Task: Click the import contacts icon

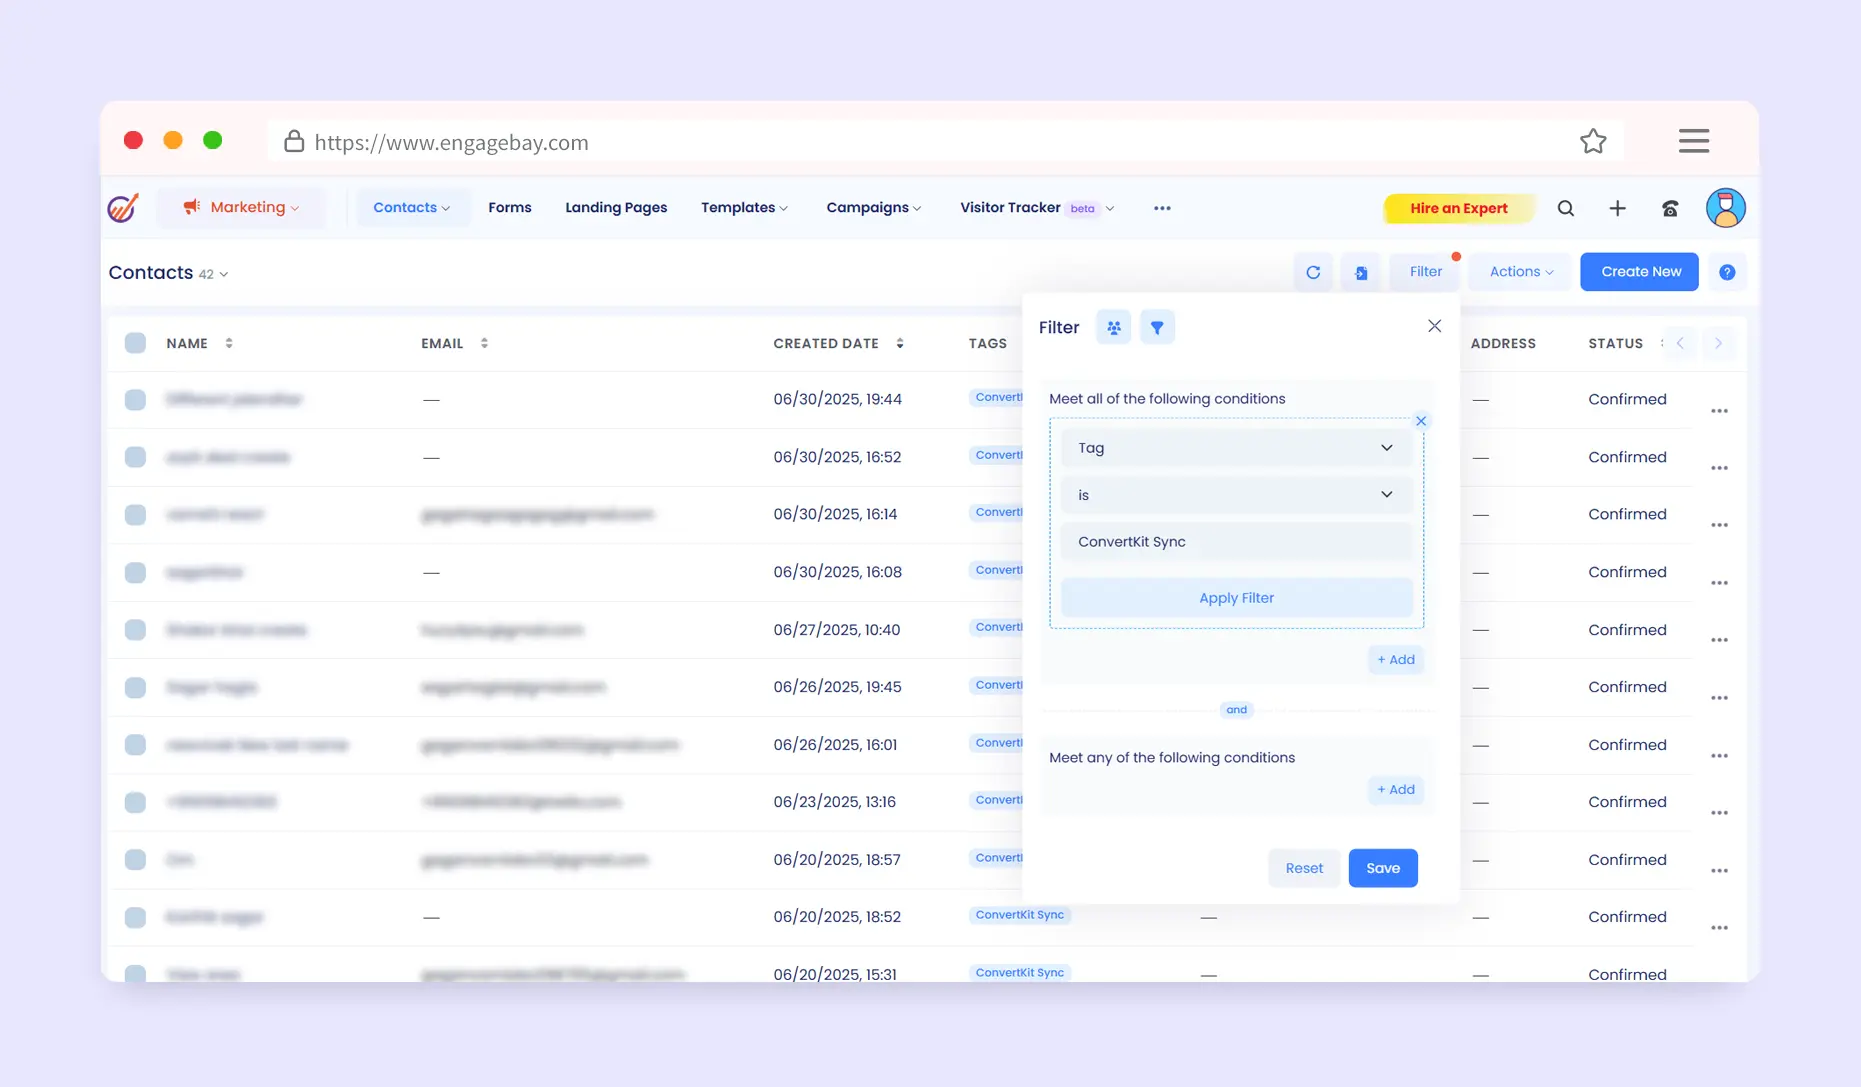Action: 1361,272
